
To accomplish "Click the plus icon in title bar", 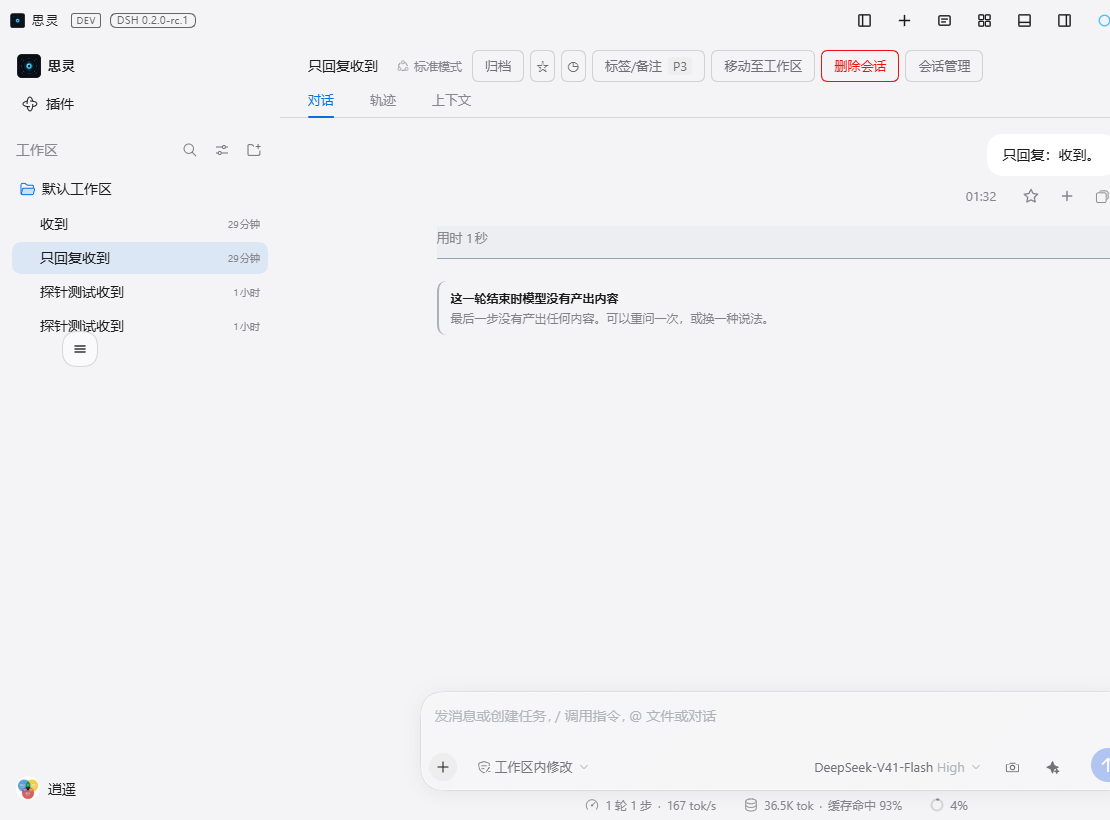I will click(x=904, y=21).
